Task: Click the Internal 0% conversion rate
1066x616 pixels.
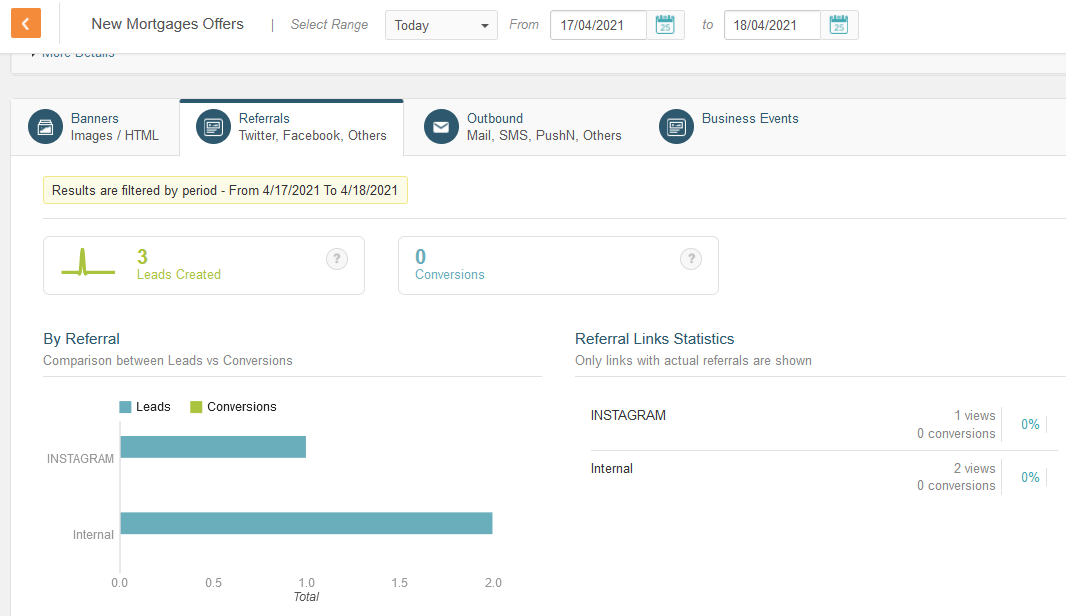Action: pos(1030,477)
